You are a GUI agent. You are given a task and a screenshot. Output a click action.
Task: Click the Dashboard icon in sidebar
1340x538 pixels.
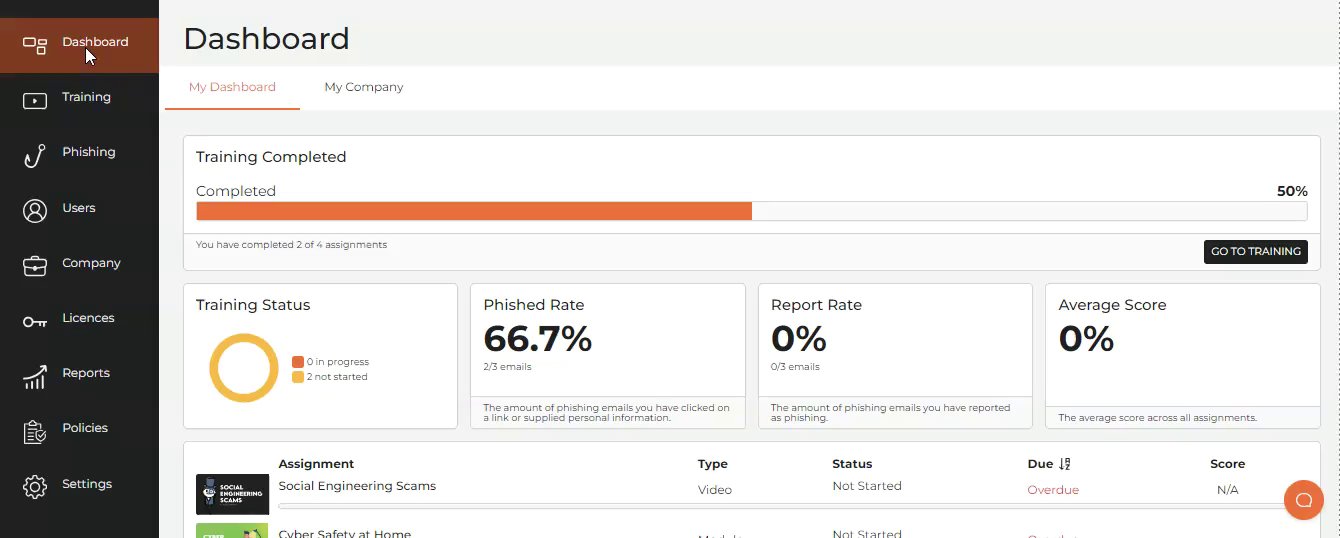[x=35, y=45]
